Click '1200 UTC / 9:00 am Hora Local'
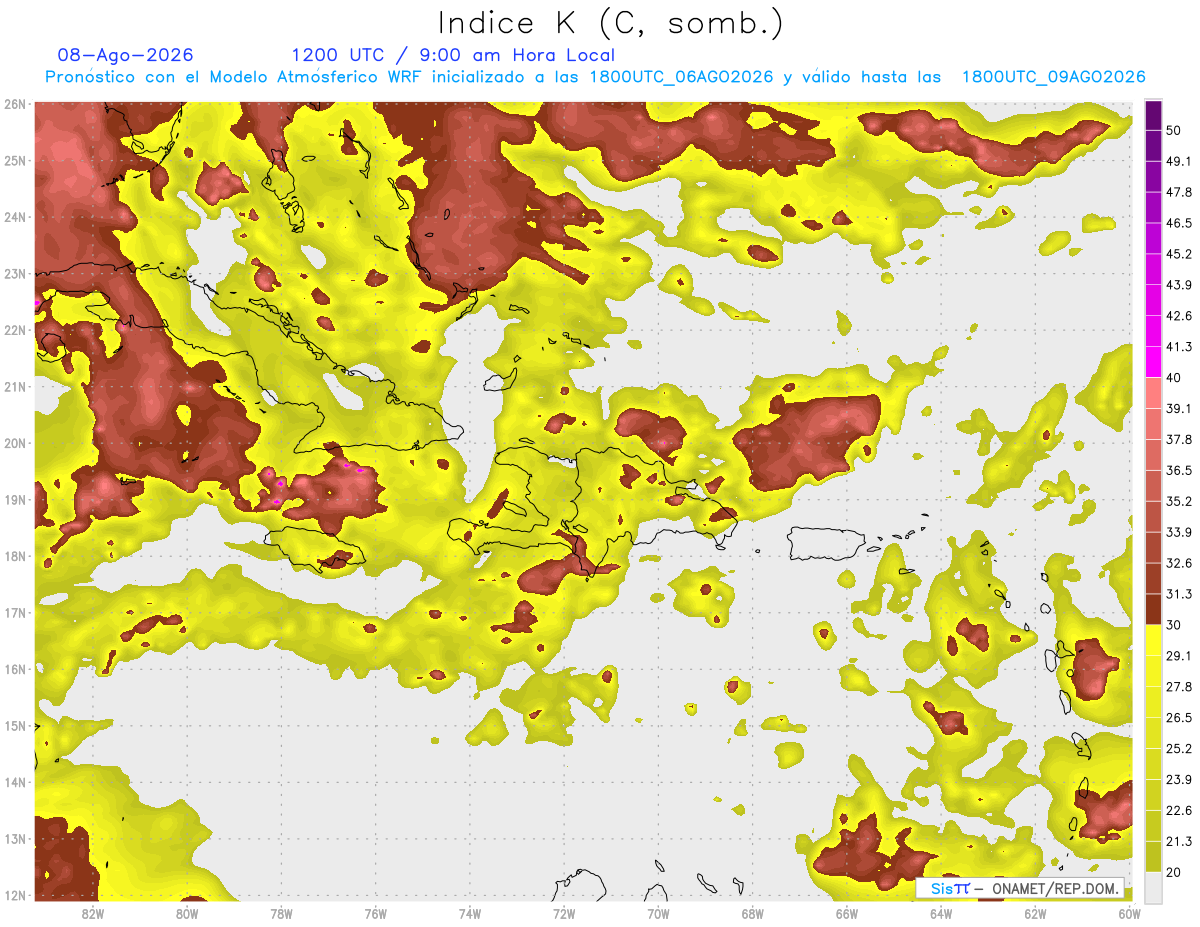 click(453, 55)
